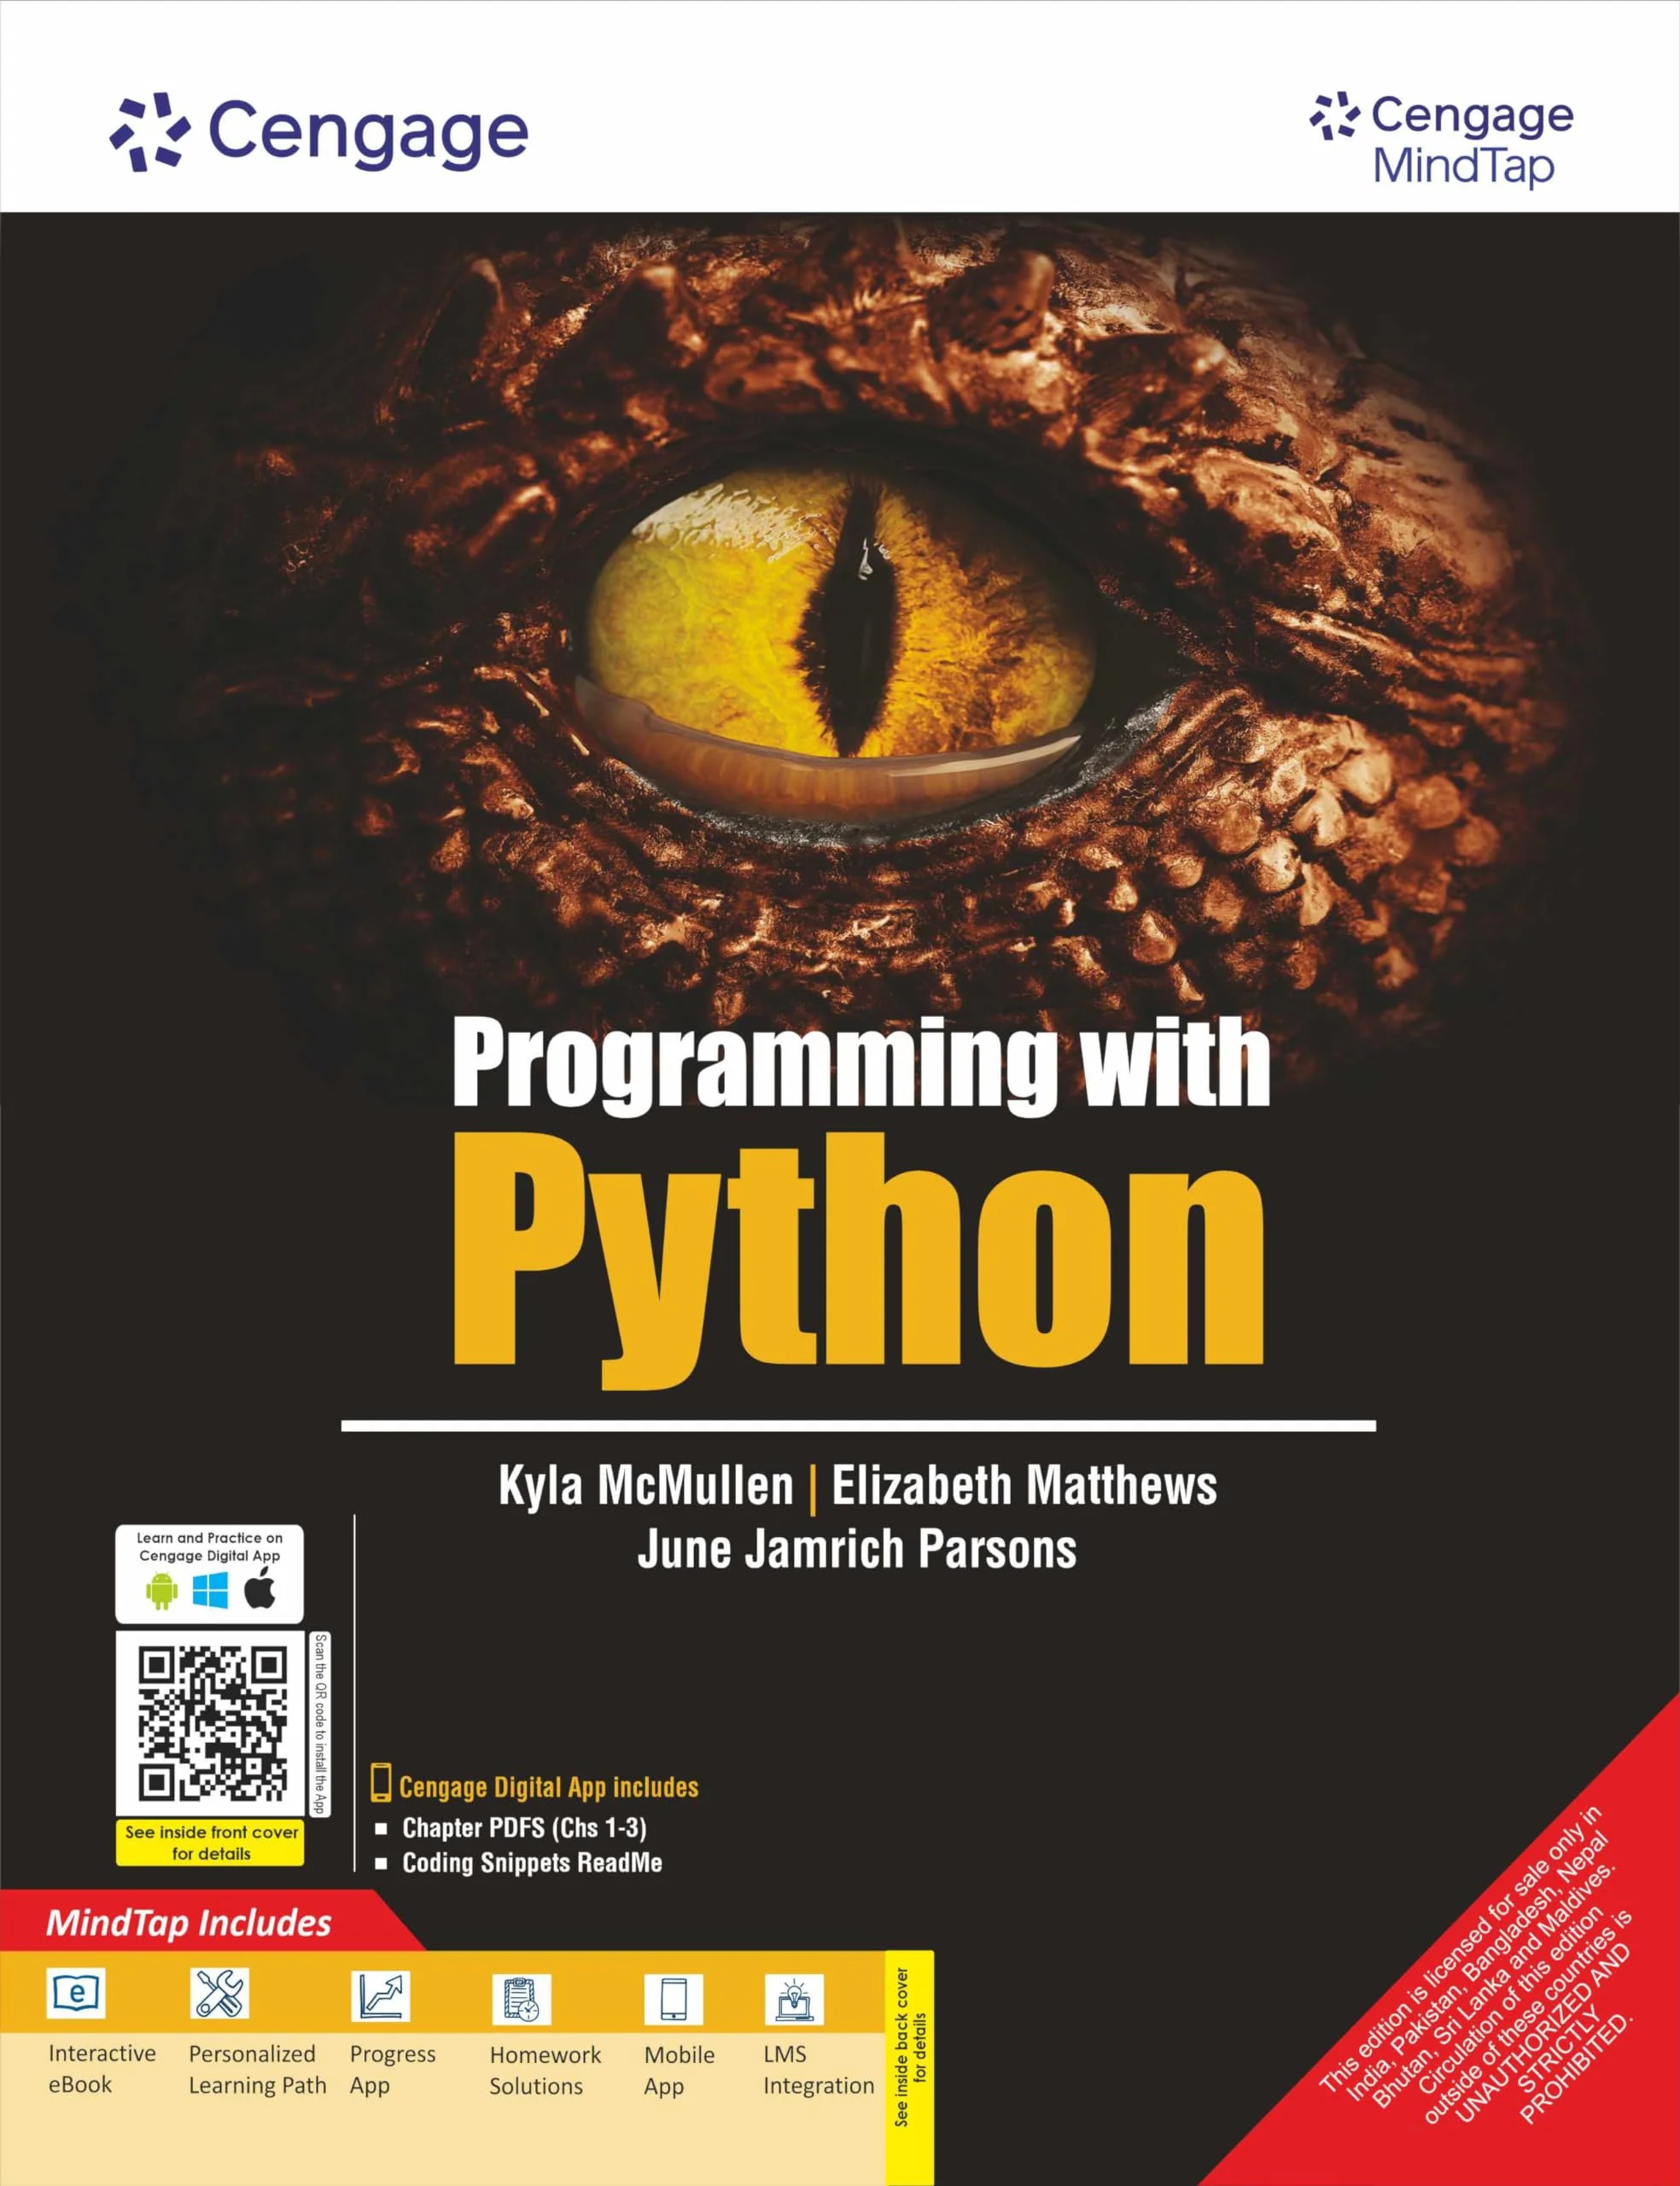Click the LMS Integration icon
The image size is (1680, 2186).
[x=794, y=1998]
